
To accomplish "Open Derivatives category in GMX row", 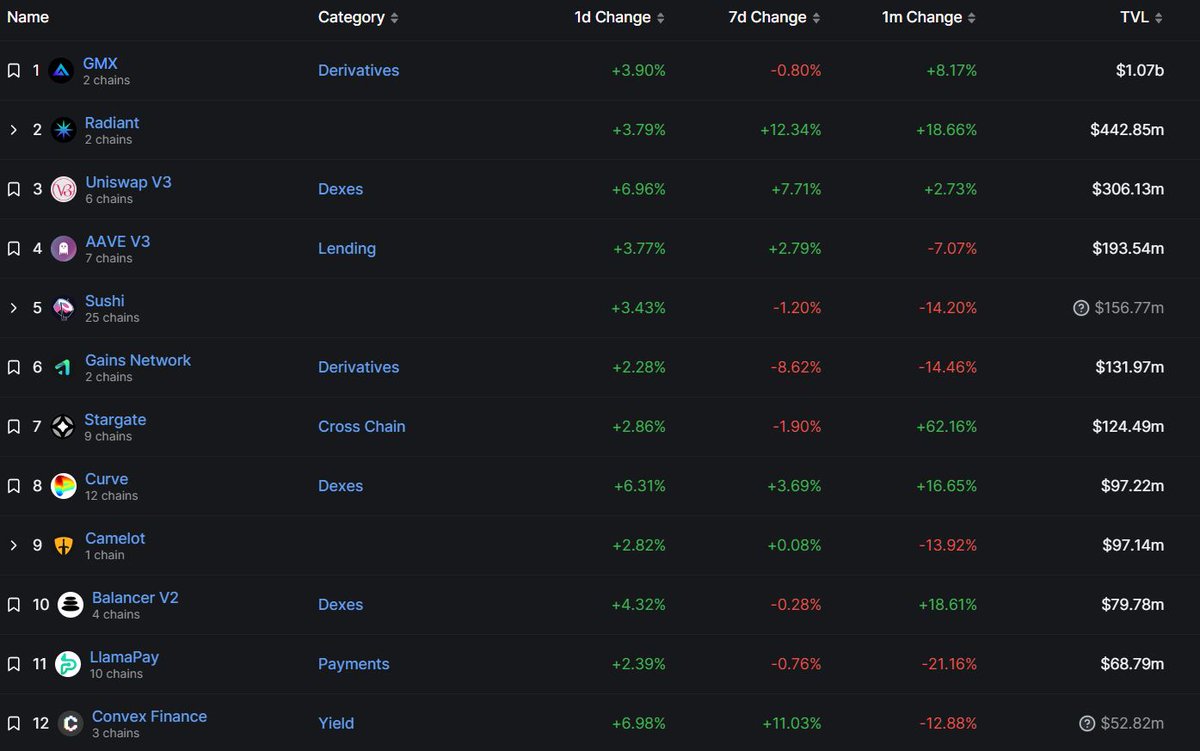I will (x=358, y=70).
